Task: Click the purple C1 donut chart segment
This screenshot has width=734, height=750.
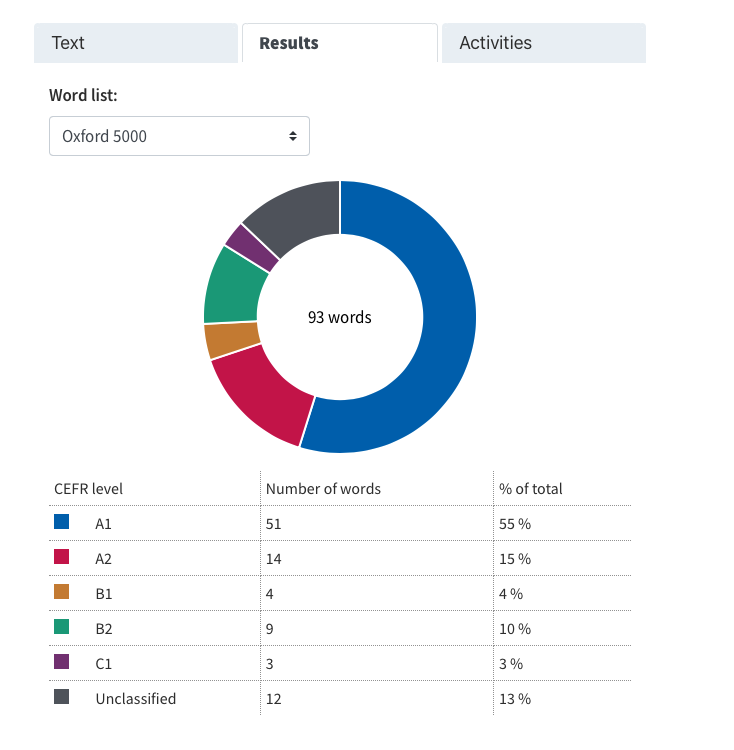Action: tap(252, 248)
